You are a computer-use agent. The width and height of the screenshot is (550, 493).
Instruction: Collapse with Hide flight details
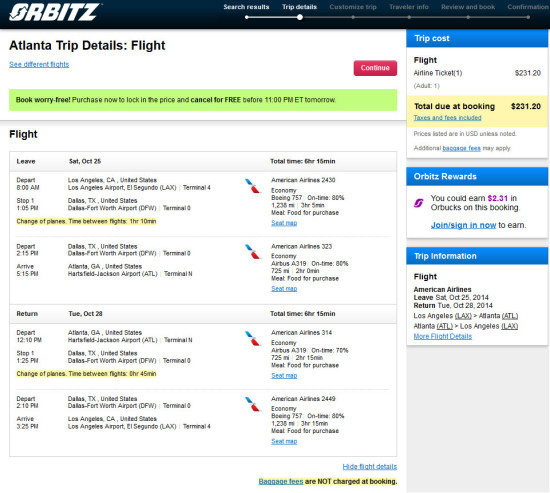(x=370, y=466)
